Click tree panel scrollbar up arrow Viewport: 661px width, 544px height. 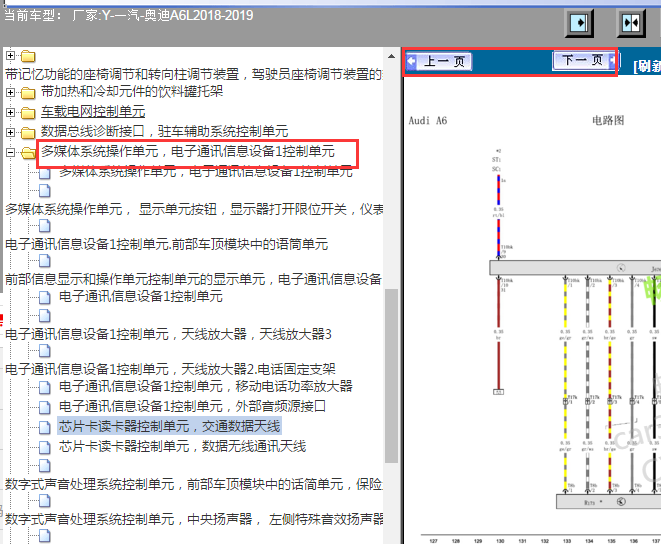click(x=391, y=56)
